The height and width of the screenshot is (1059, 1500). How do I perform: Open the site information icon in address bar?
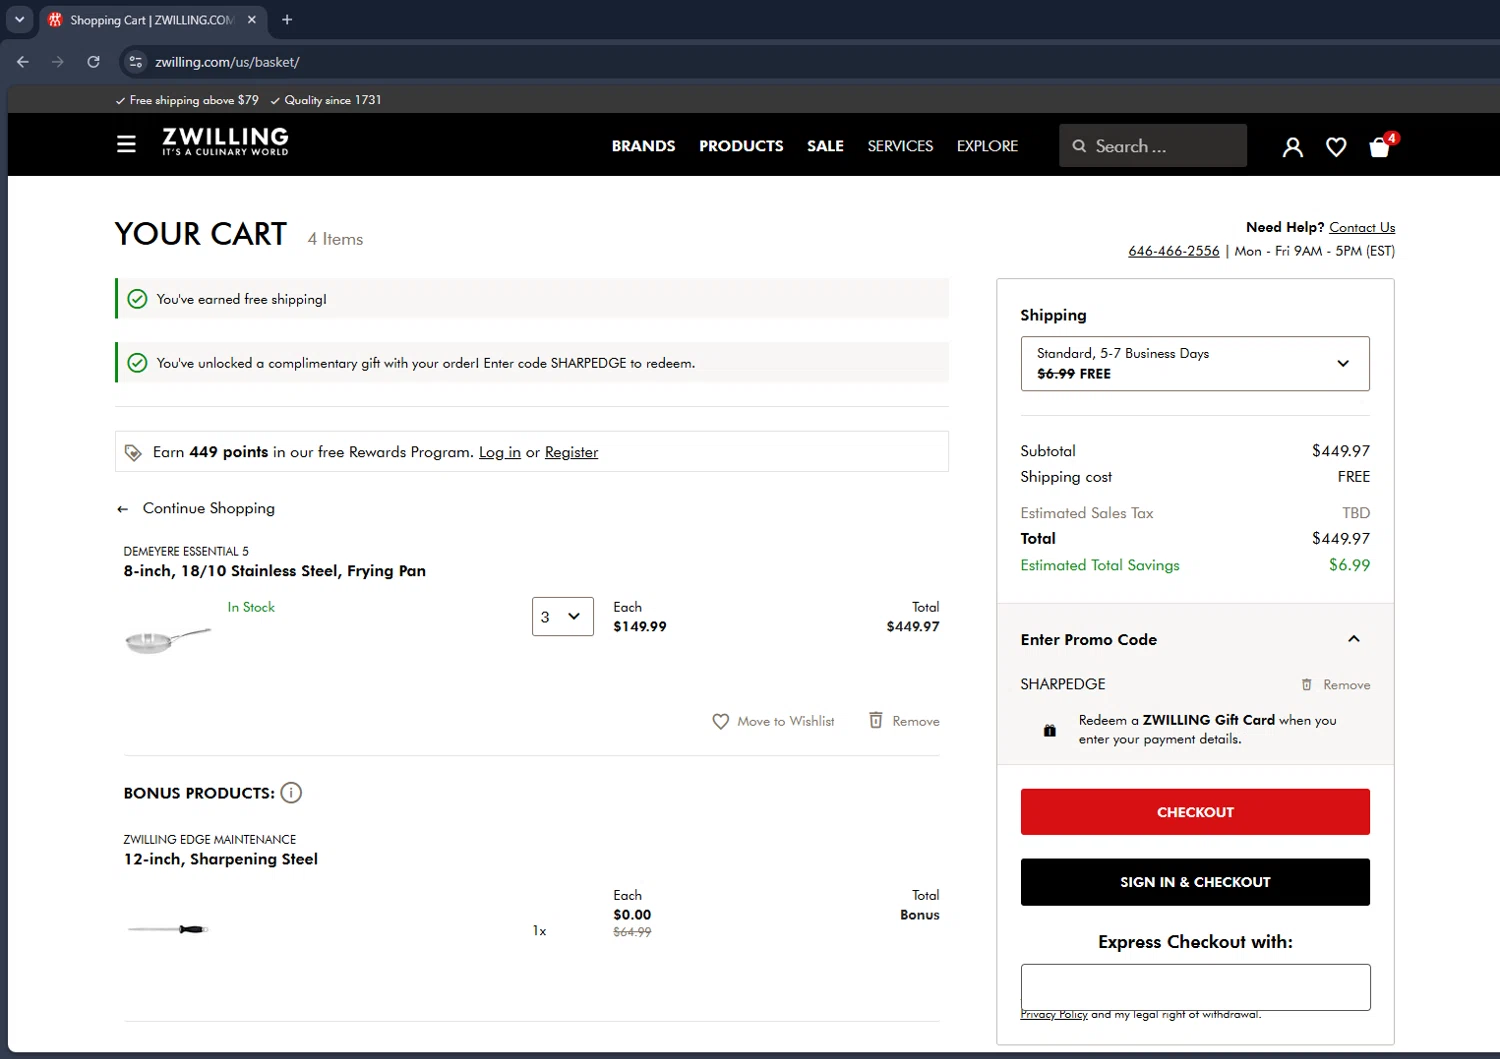click(136, 62)
